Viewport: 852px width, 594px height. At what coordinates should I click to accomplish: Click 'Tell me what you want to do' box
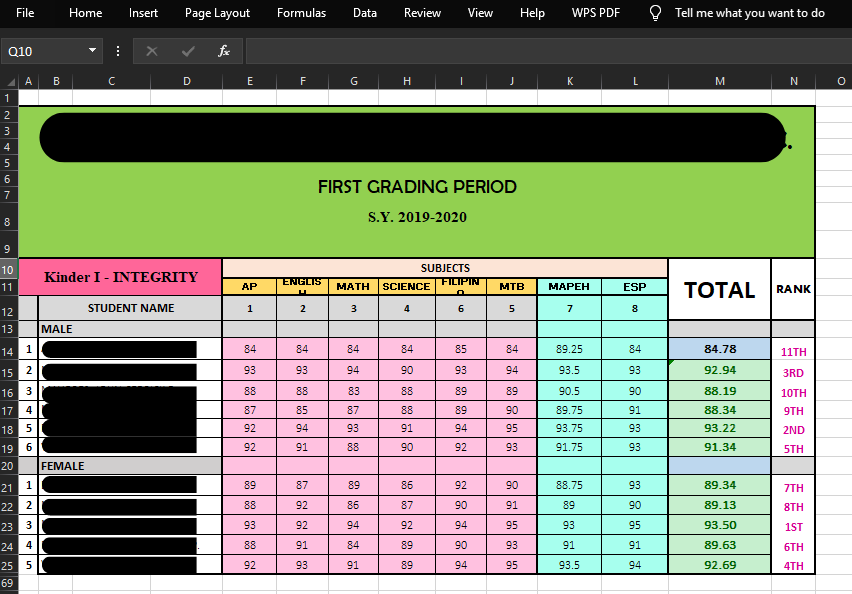pos(750,13)
